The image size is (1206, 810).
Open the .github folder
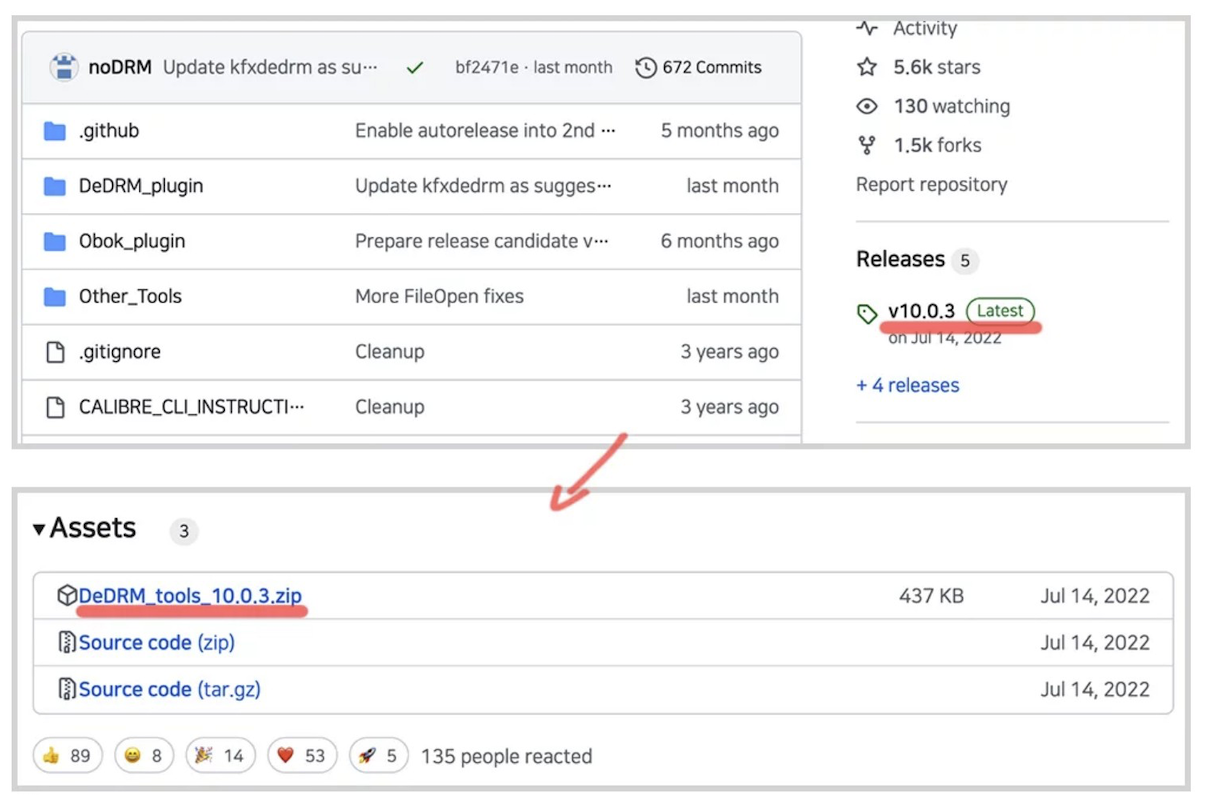(109, 131)
